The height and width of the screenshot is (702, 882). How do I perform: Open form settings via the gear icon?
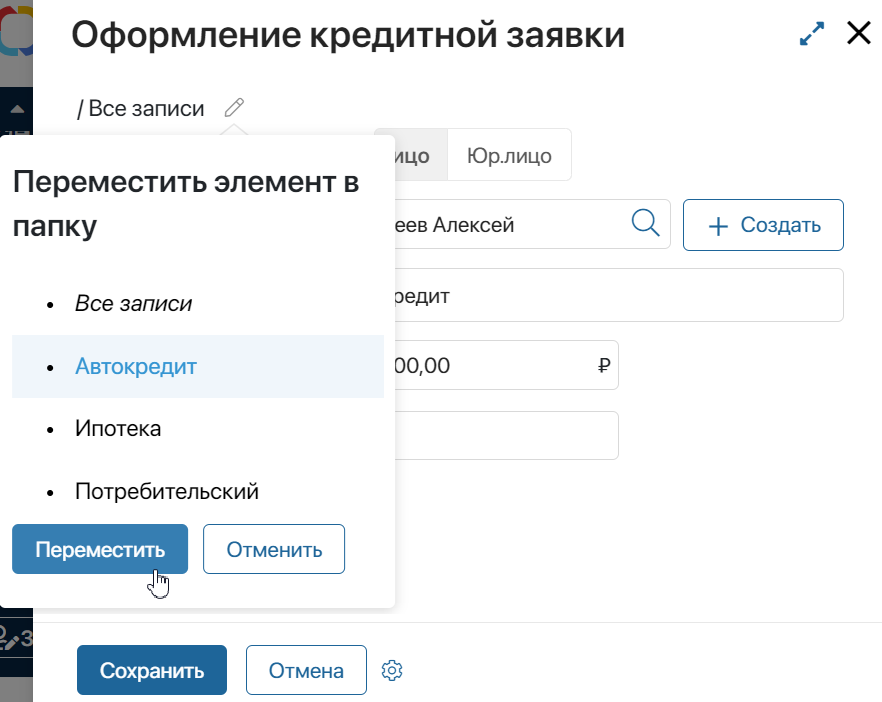tap(391, 670)
